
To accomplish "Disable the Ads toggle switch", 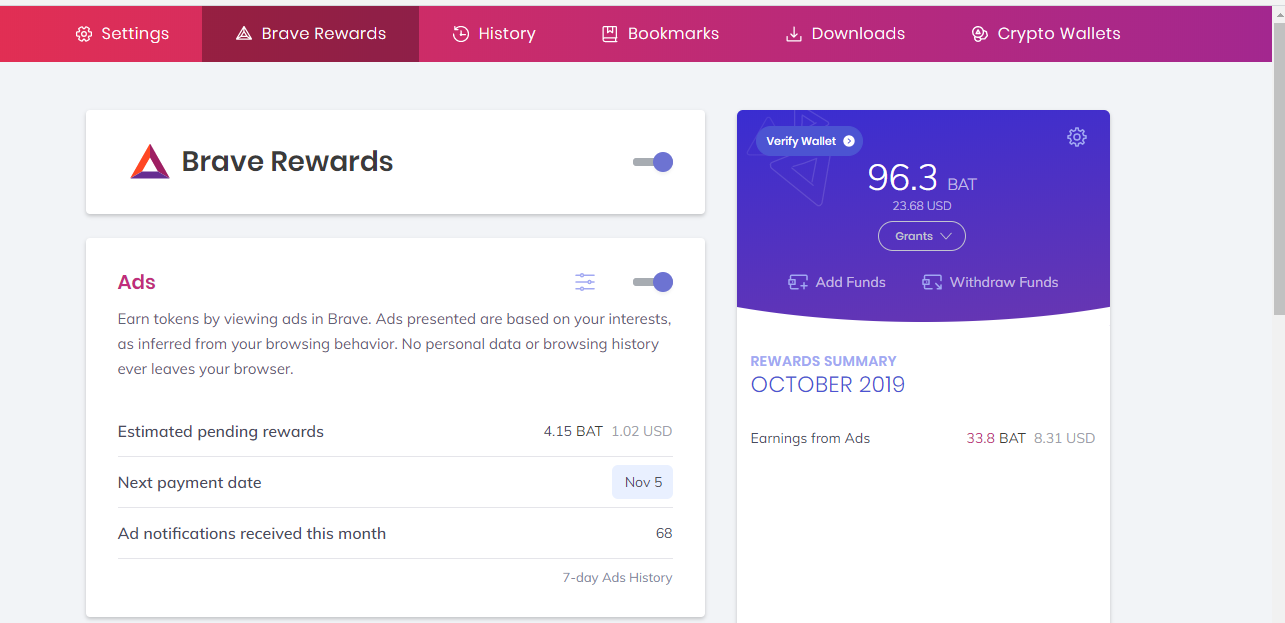I will pos(653,282).
